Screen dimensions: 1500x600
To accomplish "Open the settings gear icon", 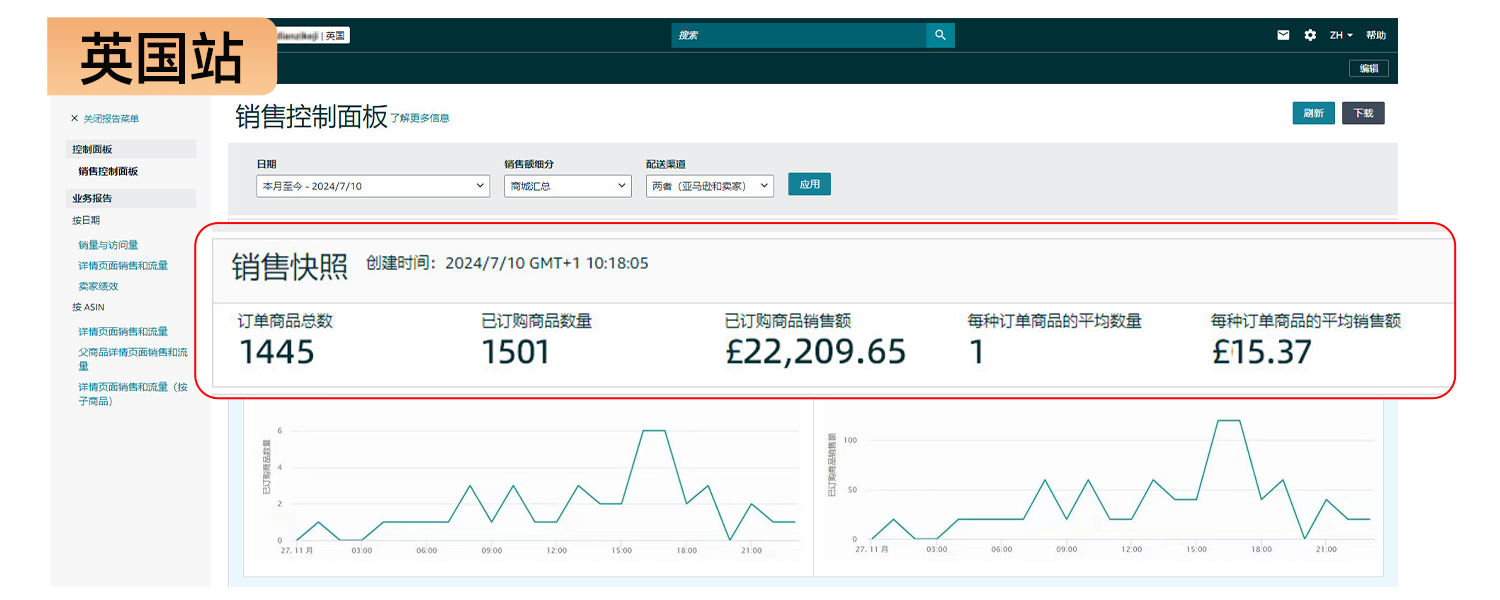I will (1310, 34).
